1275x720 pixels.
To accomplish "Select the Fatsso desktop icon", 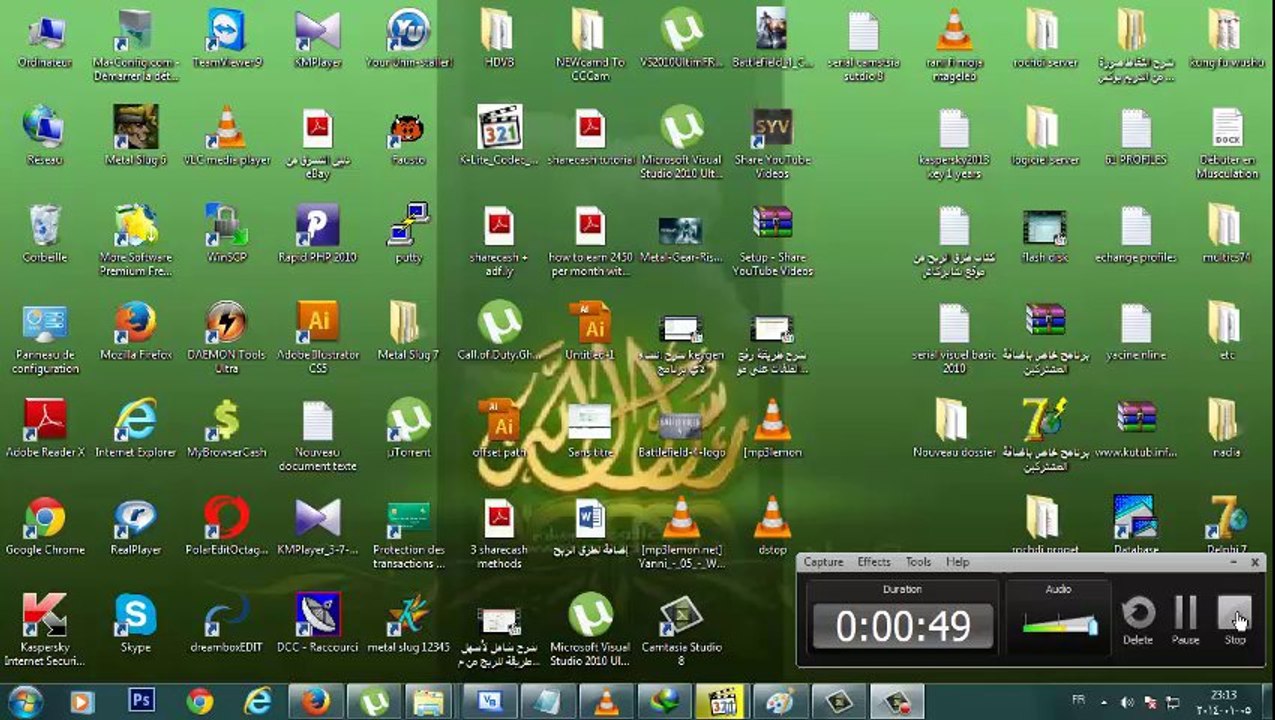I will coord(408,136).
